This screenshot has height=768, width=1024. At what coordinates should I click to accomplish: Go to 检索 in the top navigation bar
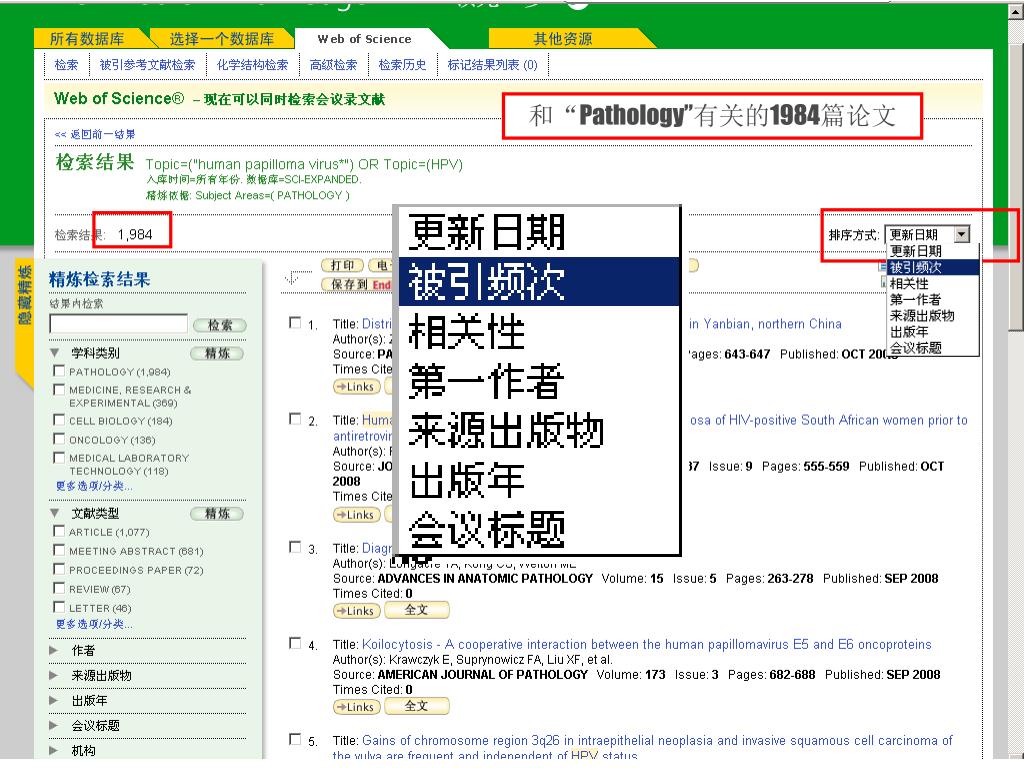coord(67,65)
